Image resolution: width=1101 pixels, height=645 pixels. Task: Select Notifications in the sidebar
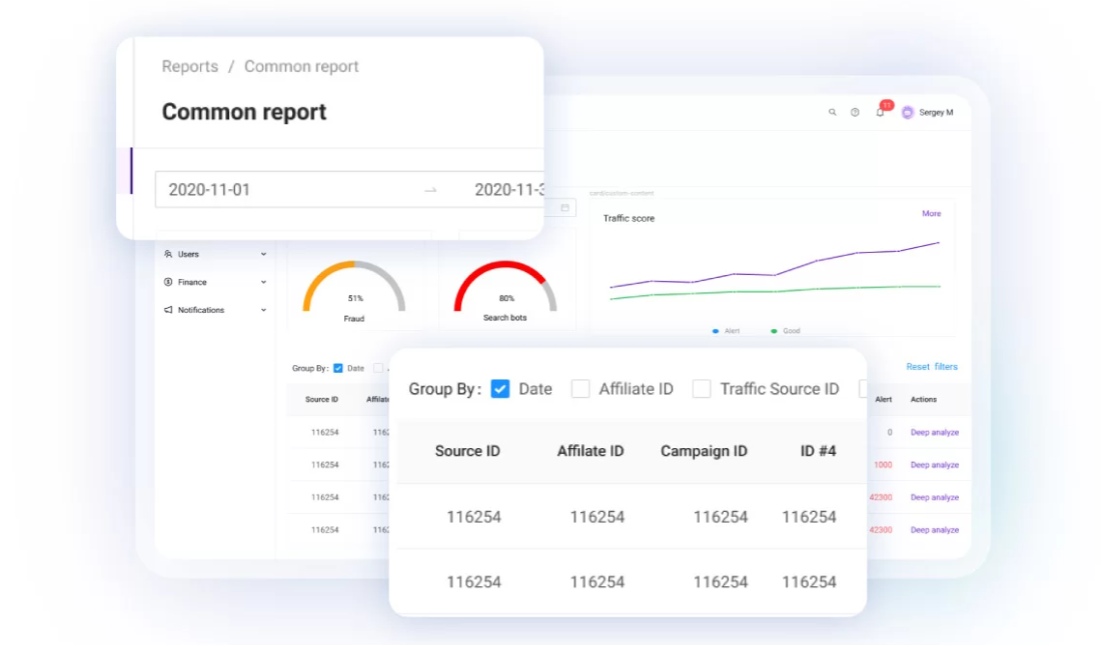point(201,310)
